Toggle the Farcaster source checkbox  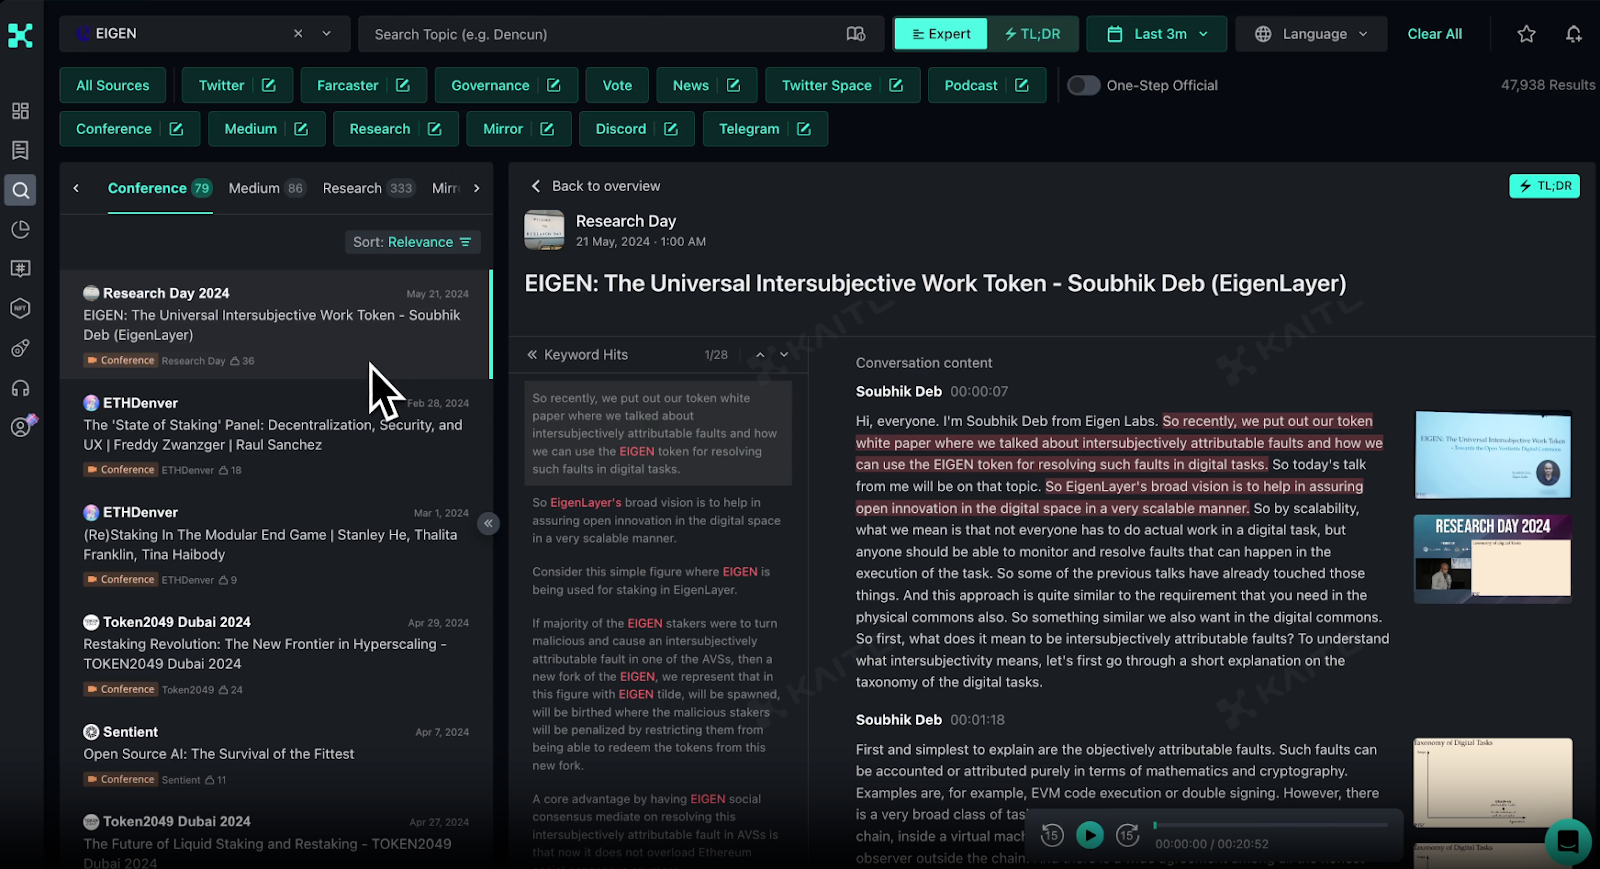tap(402, 85)
